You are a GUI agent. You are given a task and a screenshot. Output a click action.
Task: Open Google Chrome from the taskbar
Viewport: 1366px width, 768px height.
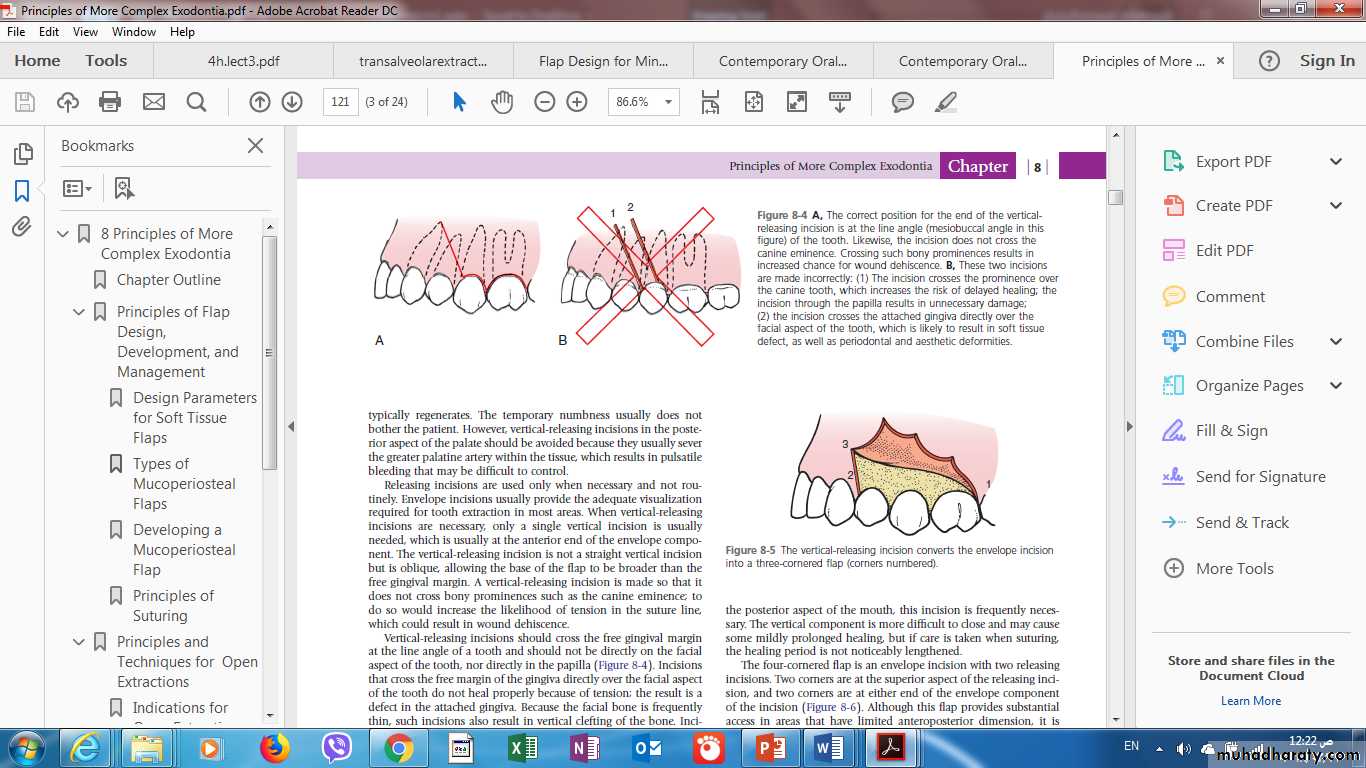pos(398,747)
